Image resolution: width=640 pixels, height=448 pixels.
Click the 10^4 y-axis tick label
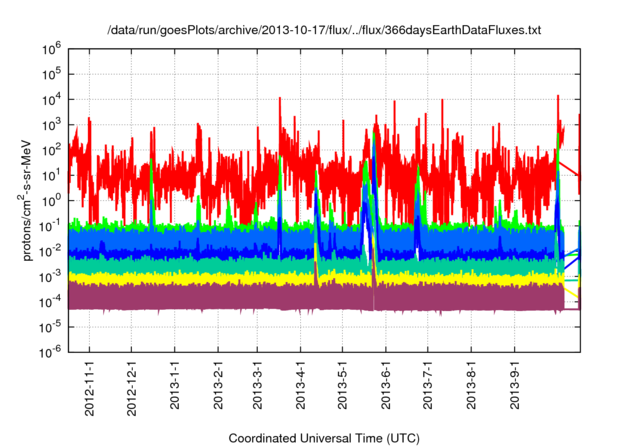click(51, 100)
